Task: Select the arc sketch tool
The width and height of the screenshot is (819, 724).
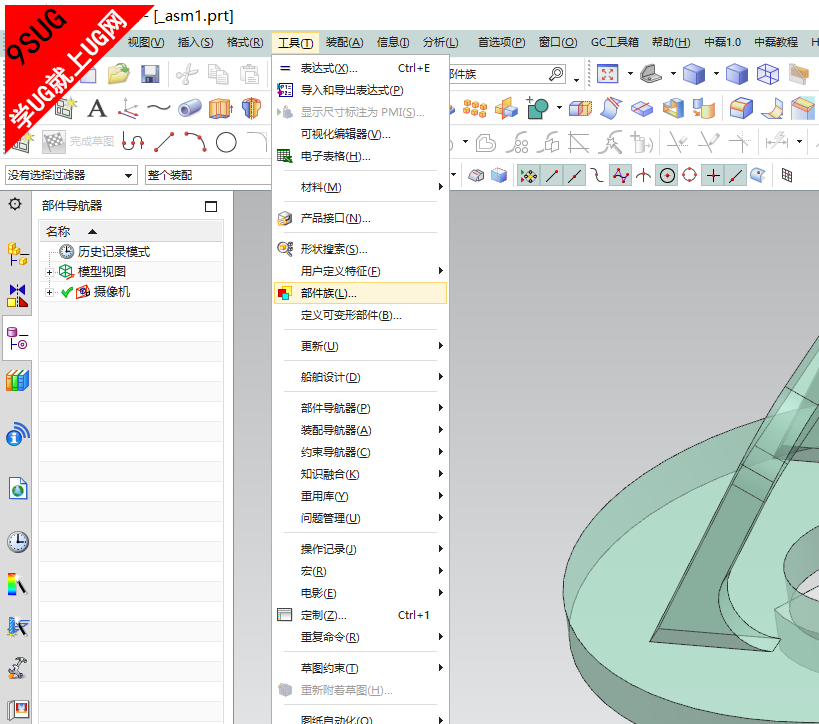Action: 195,142
